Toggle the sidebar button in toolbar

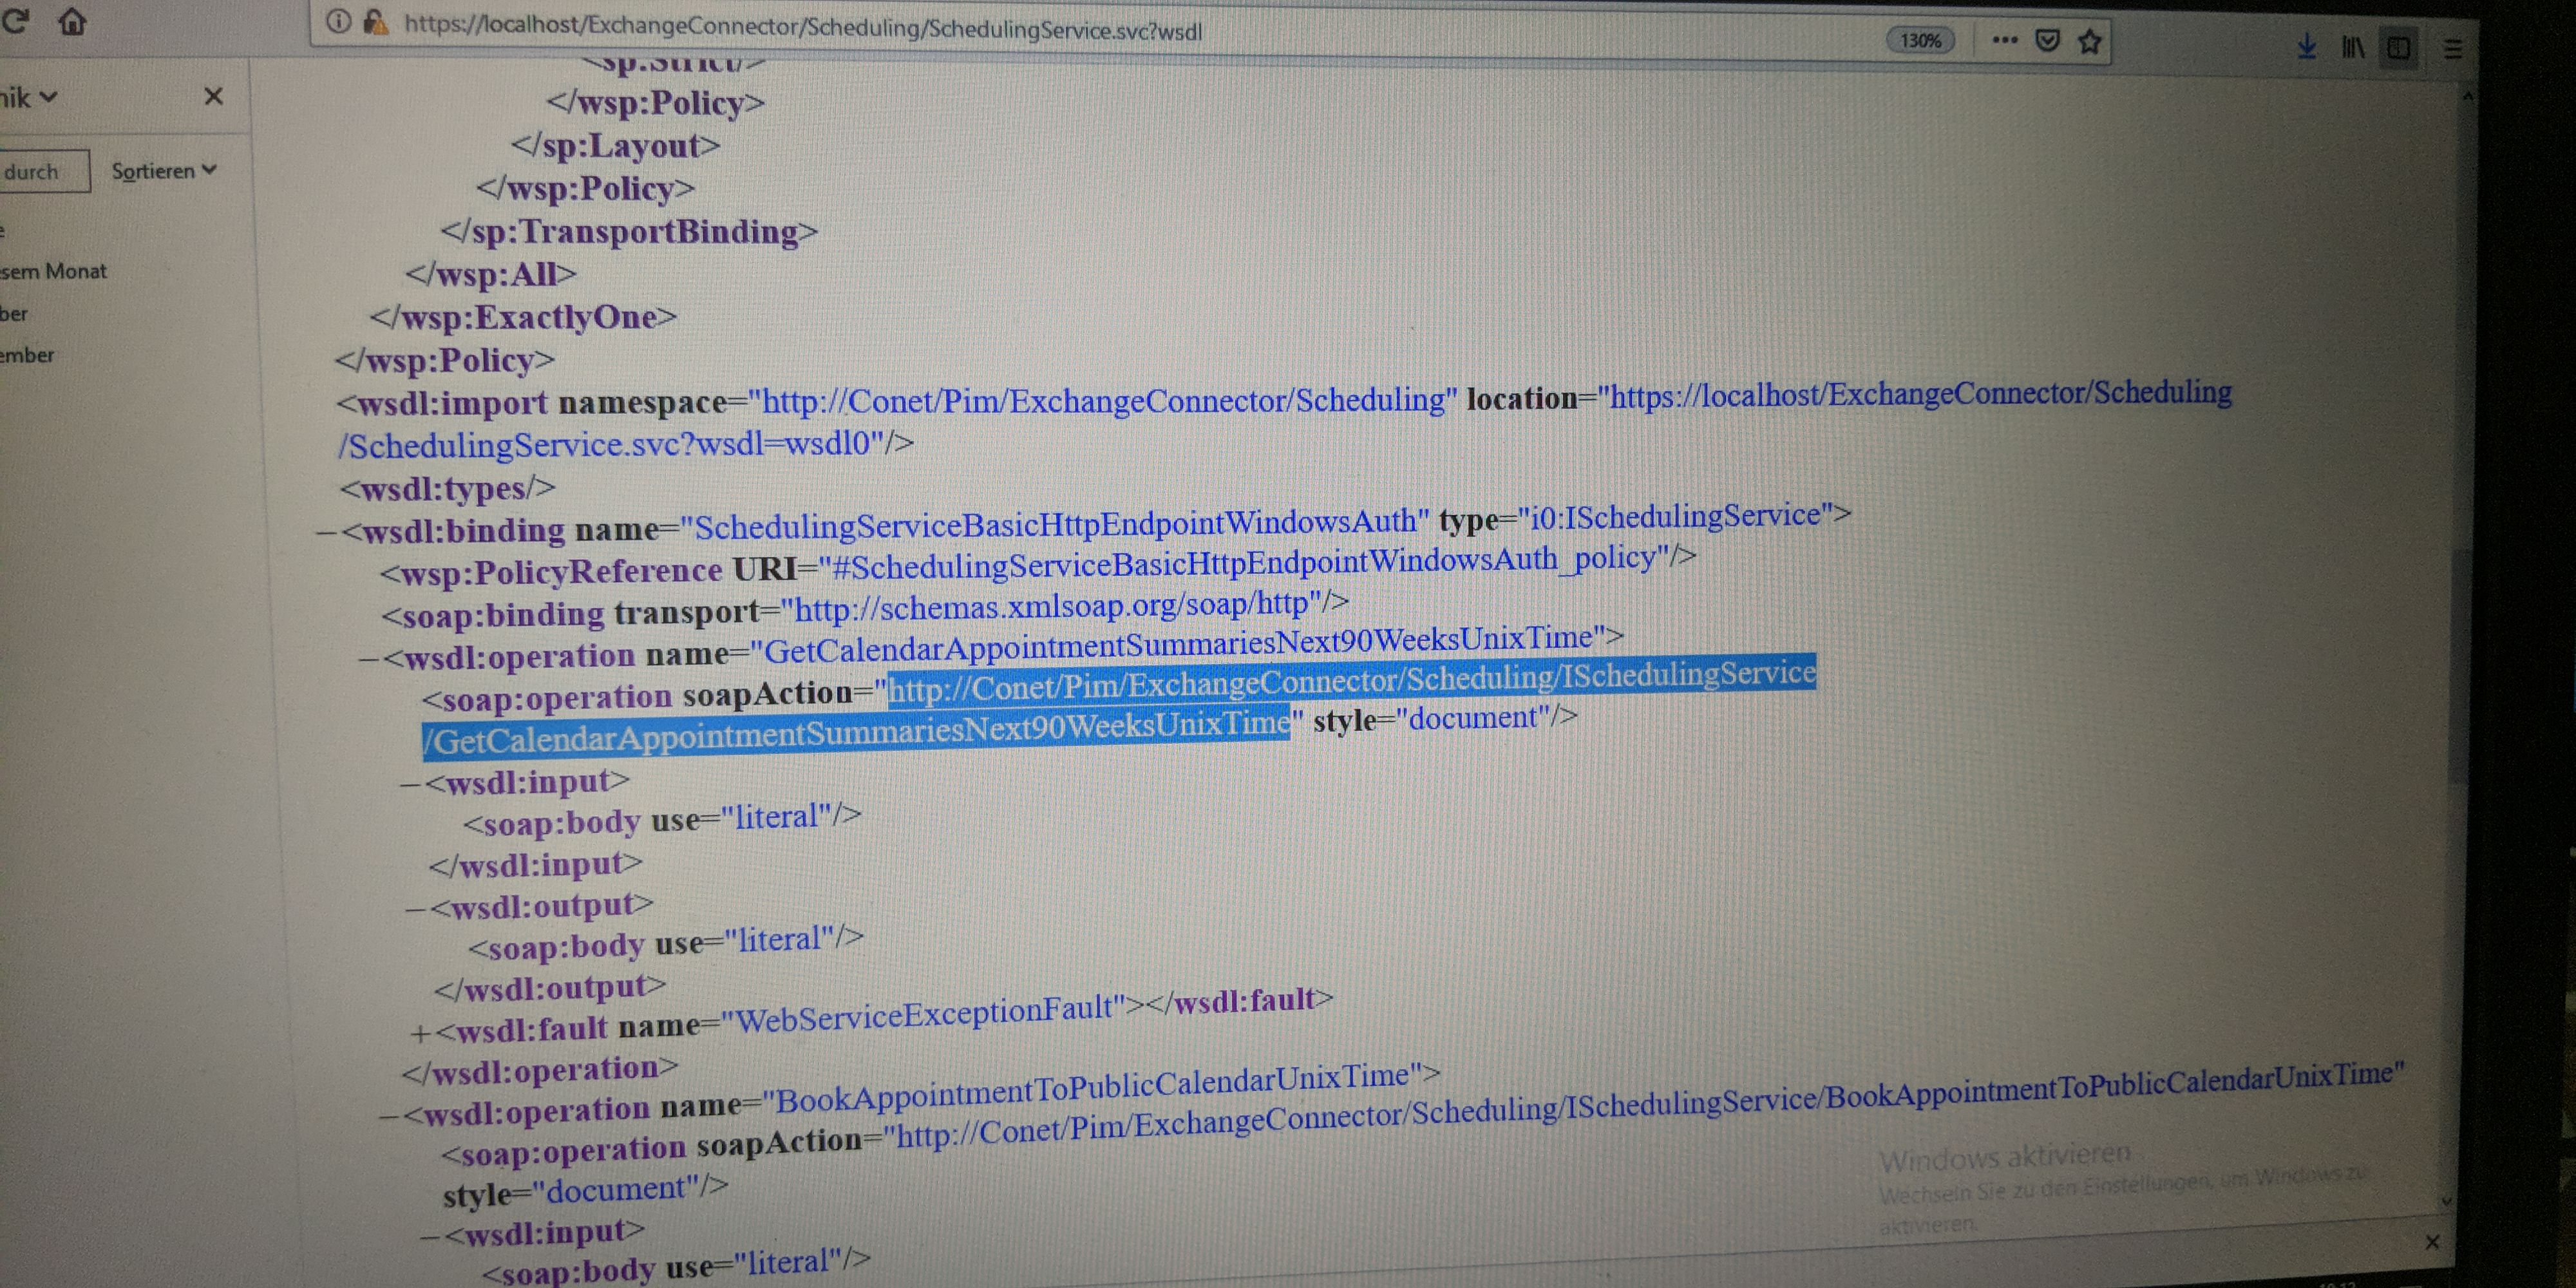pyautogui.click(x=2398, y=48)
